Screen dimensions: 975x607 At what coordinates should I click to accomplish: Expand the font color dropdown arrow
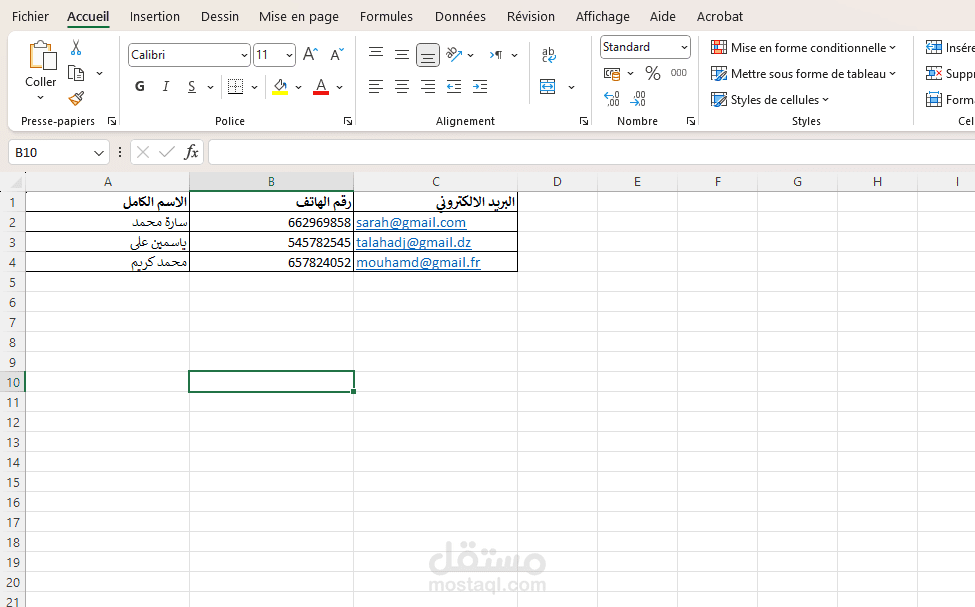[340, 87]
